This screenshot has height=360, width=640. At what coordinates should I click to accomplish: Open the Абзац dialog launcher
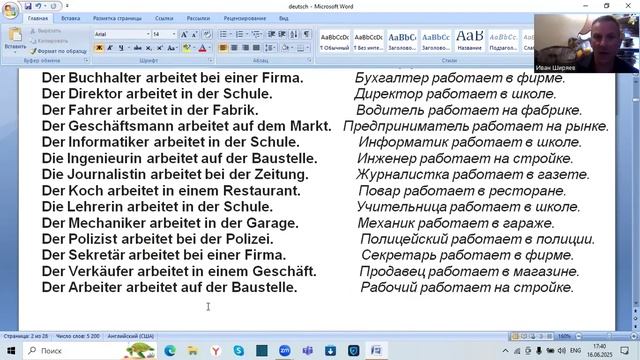click(309, 60)
